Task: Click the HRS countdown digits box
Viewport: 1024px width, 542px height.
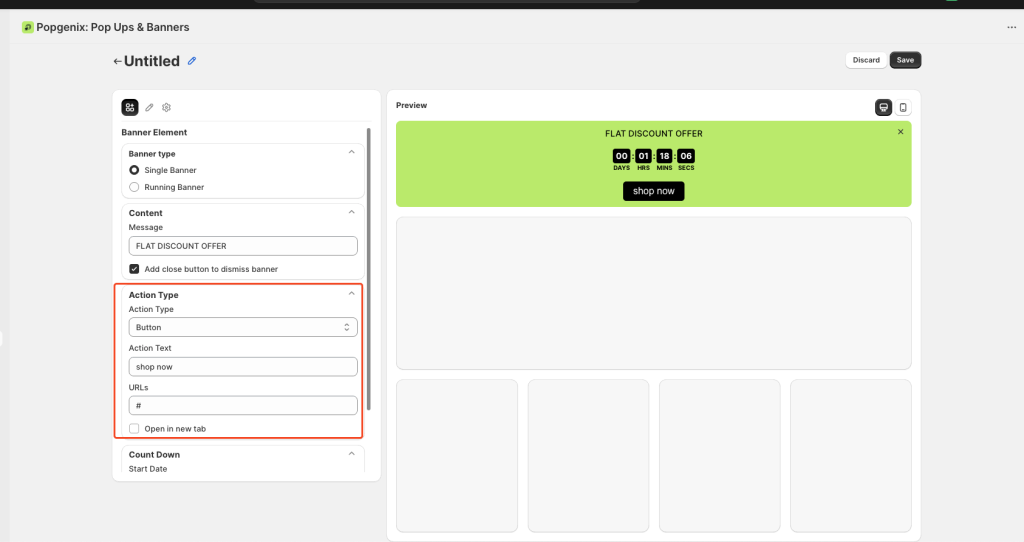Action: [643, 156]
